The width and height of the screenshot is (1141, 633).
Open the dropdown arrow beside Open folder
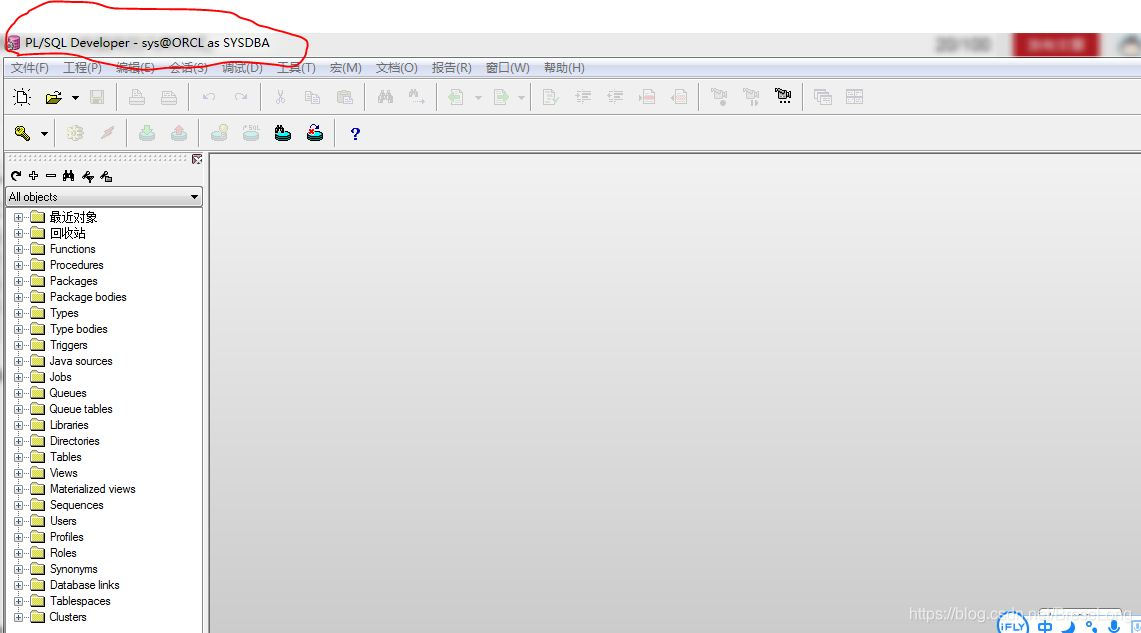coord(75,97)
